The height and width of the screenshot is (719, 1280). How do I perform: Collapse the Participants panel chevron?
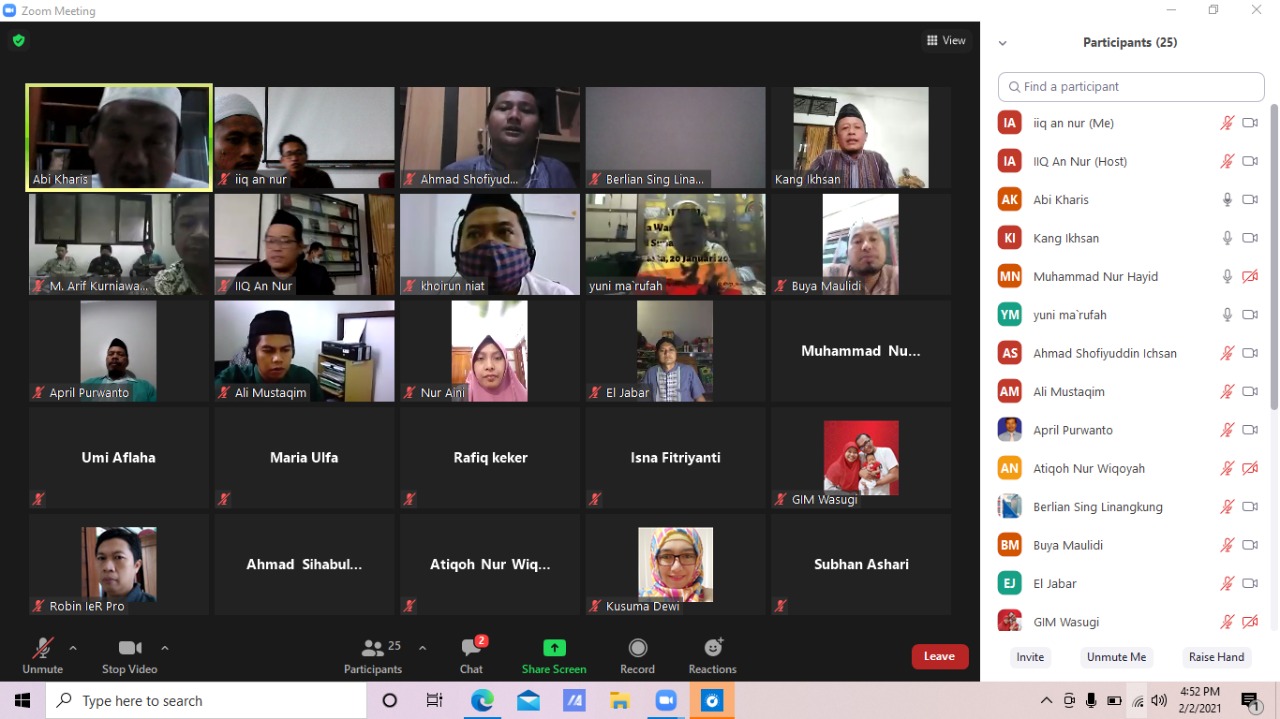1003,43
